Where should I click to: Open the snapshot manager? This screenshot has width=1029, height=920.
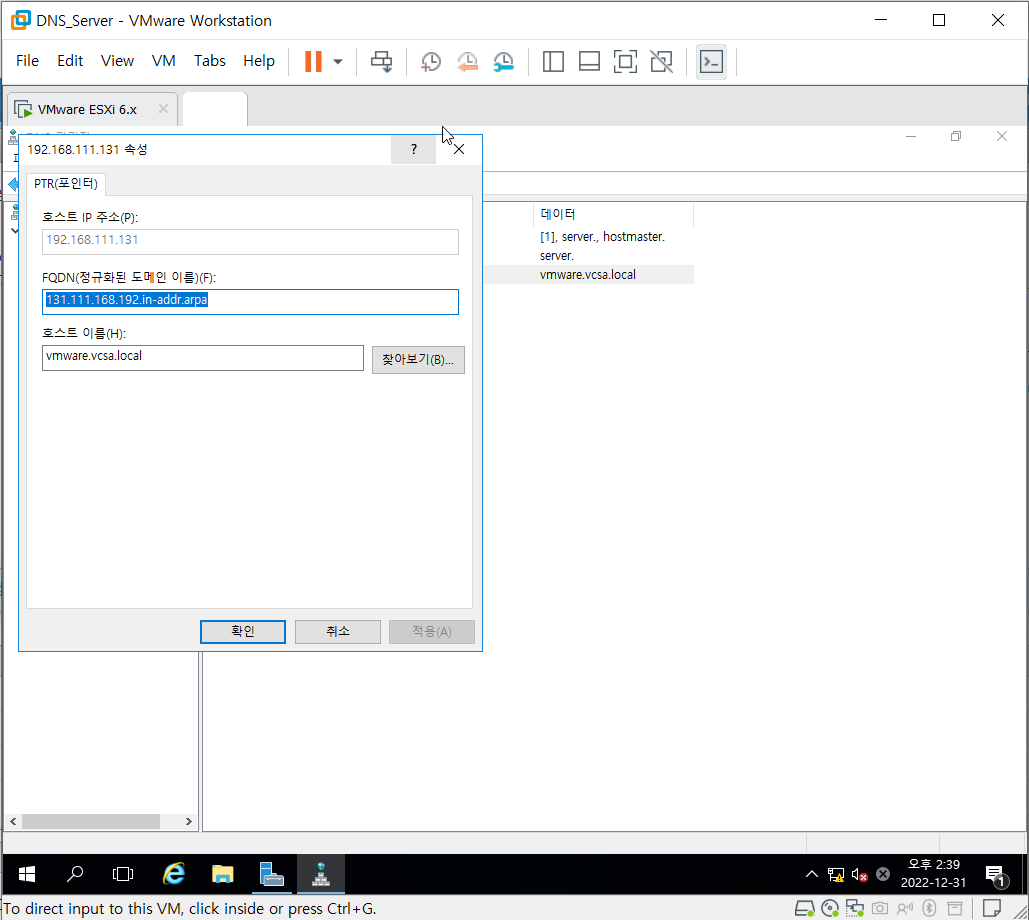[x=503, y=62]
